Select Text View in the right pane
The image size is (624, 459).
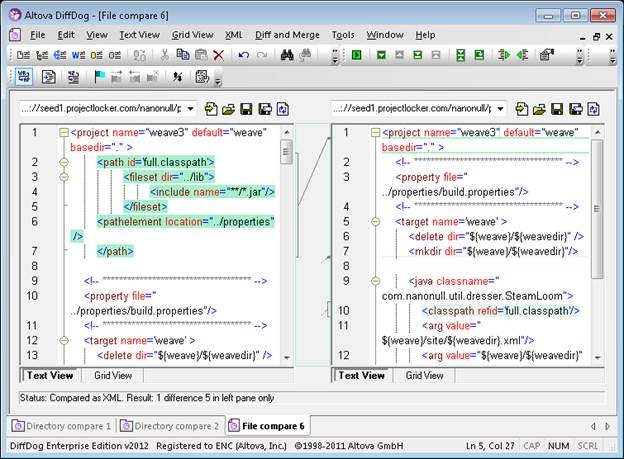point(362,376)
